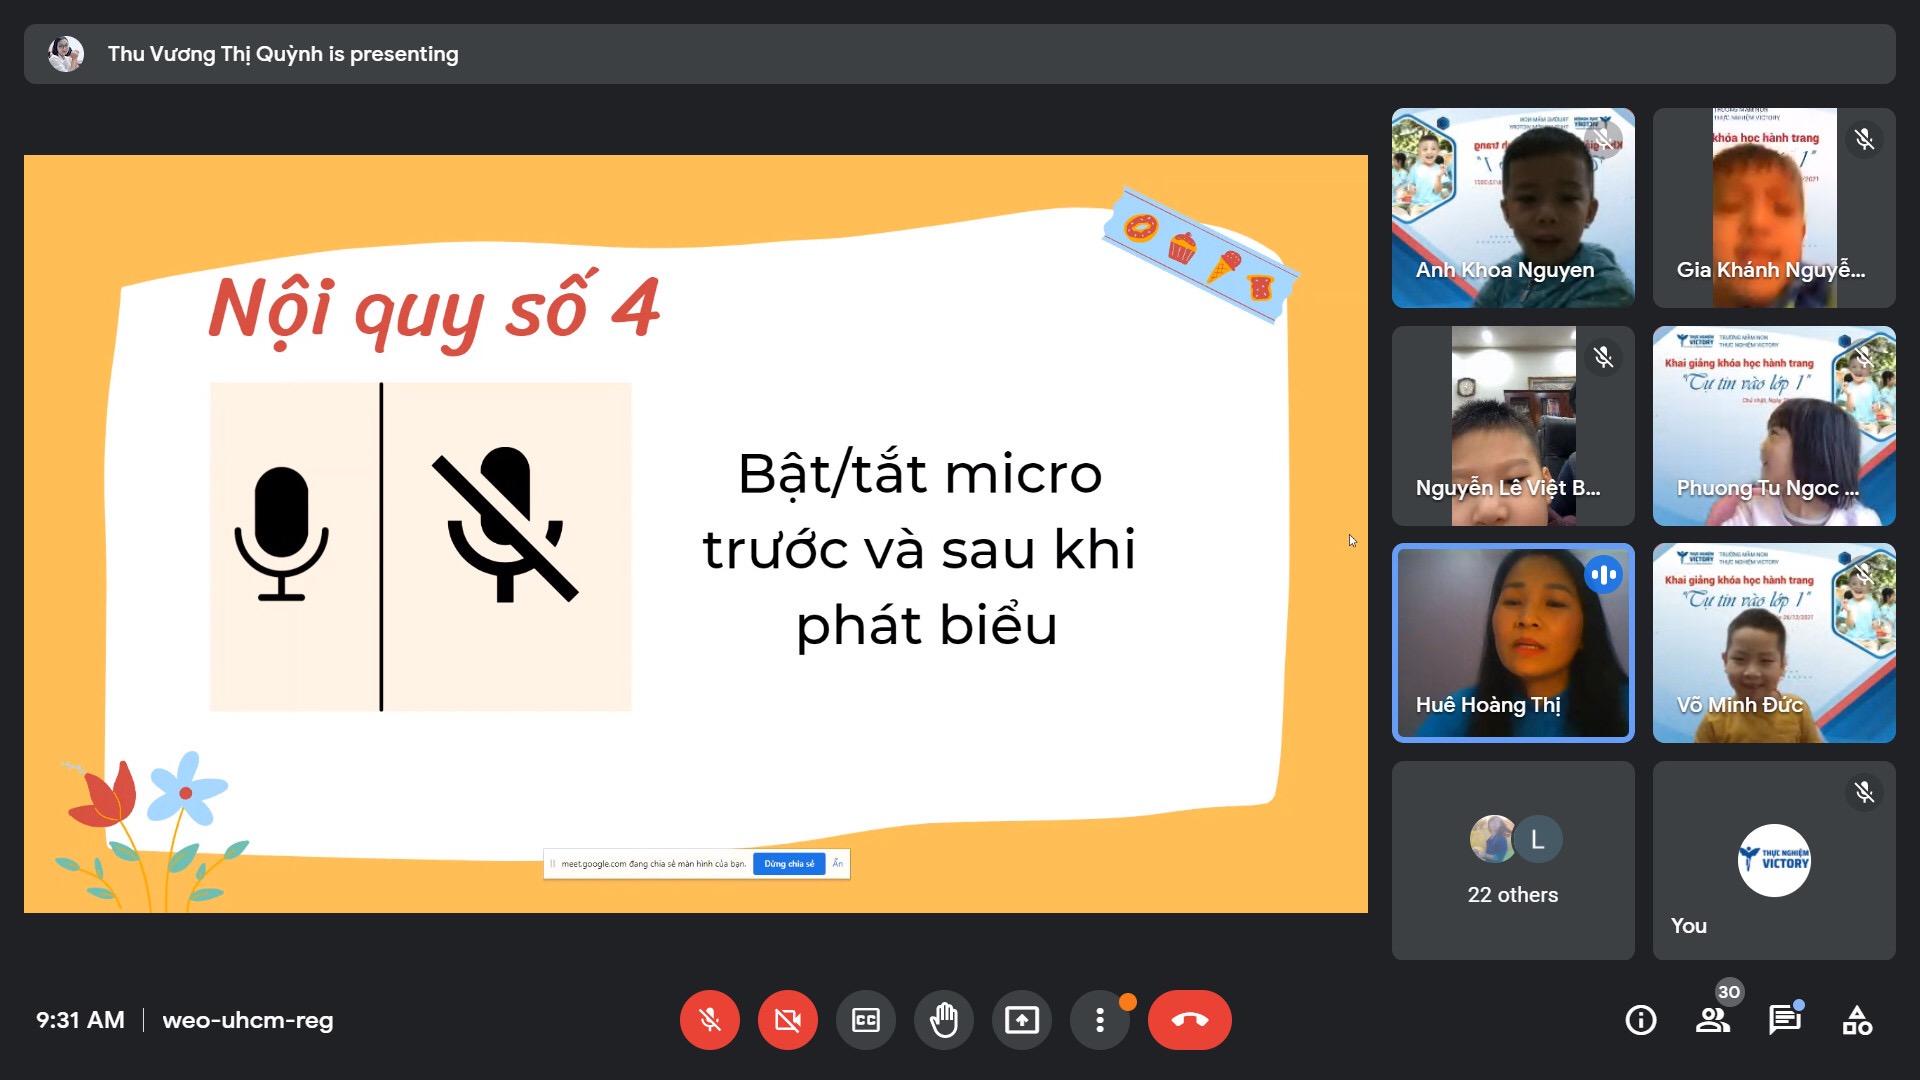This screenshot has width=1920, height=1080.
Task: Open the Activities panel icon
Action: 1857,1020
